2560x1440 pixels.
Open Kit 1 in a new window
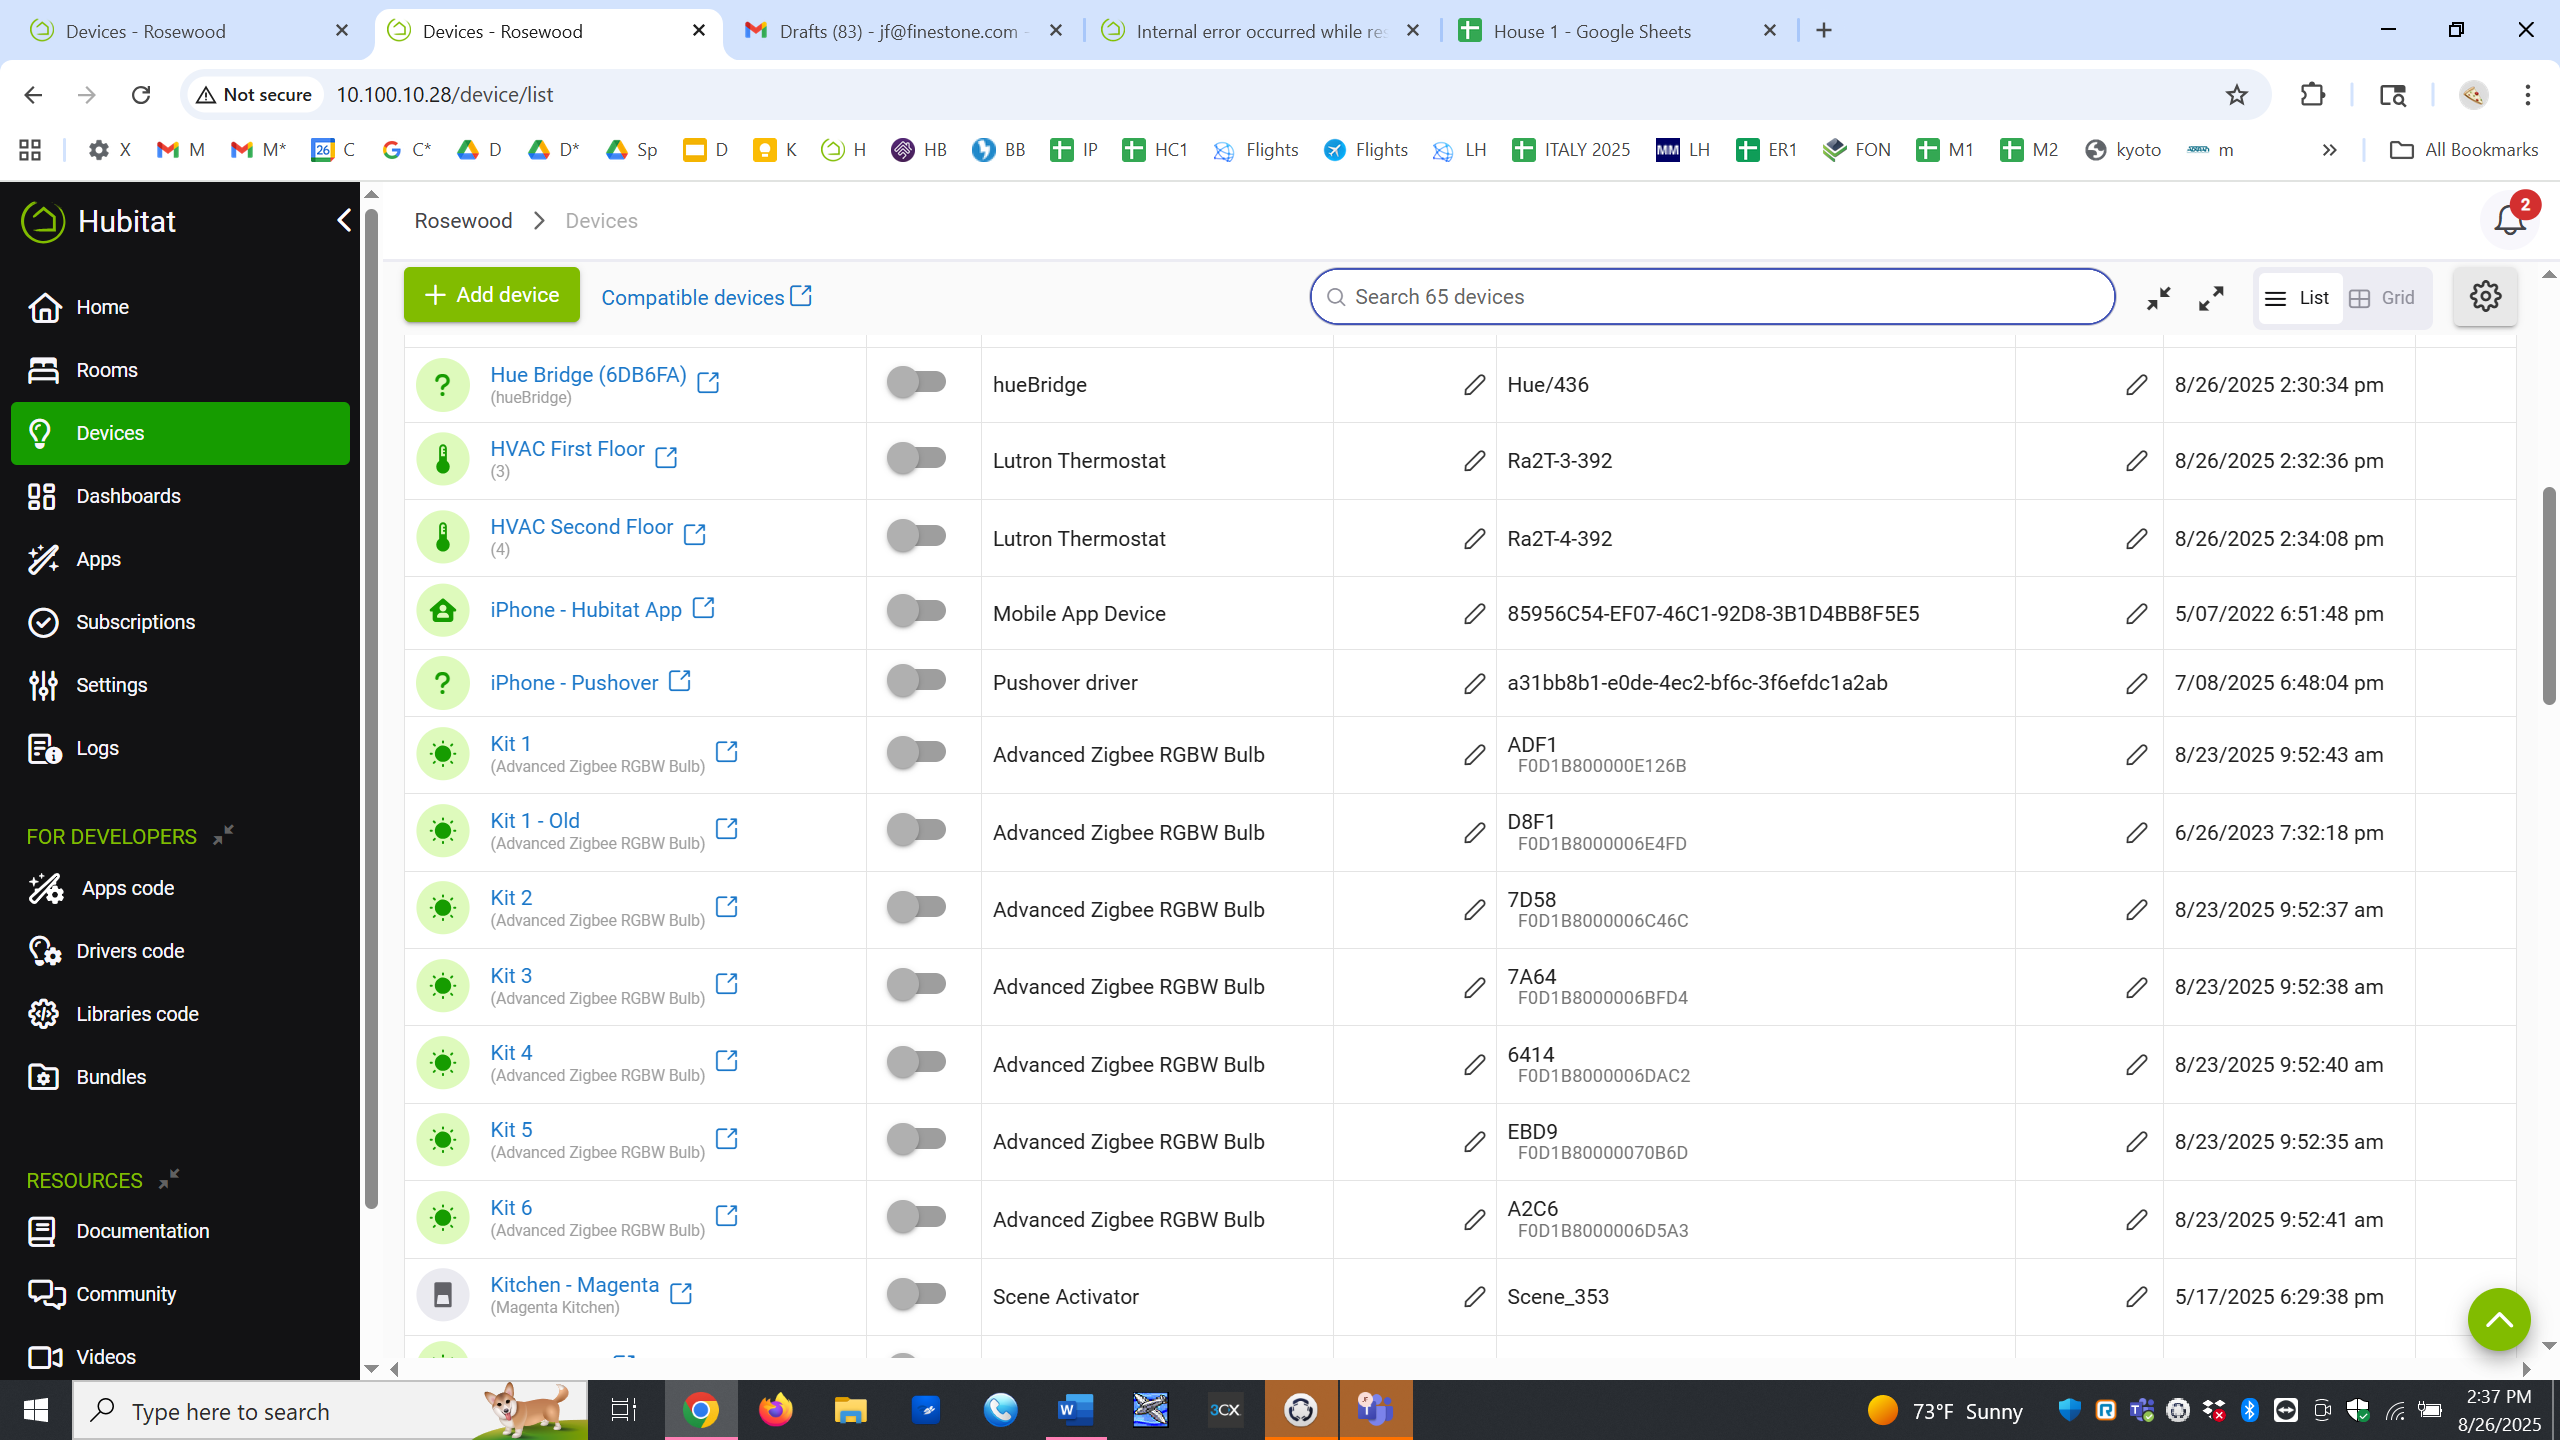point(727,752)
